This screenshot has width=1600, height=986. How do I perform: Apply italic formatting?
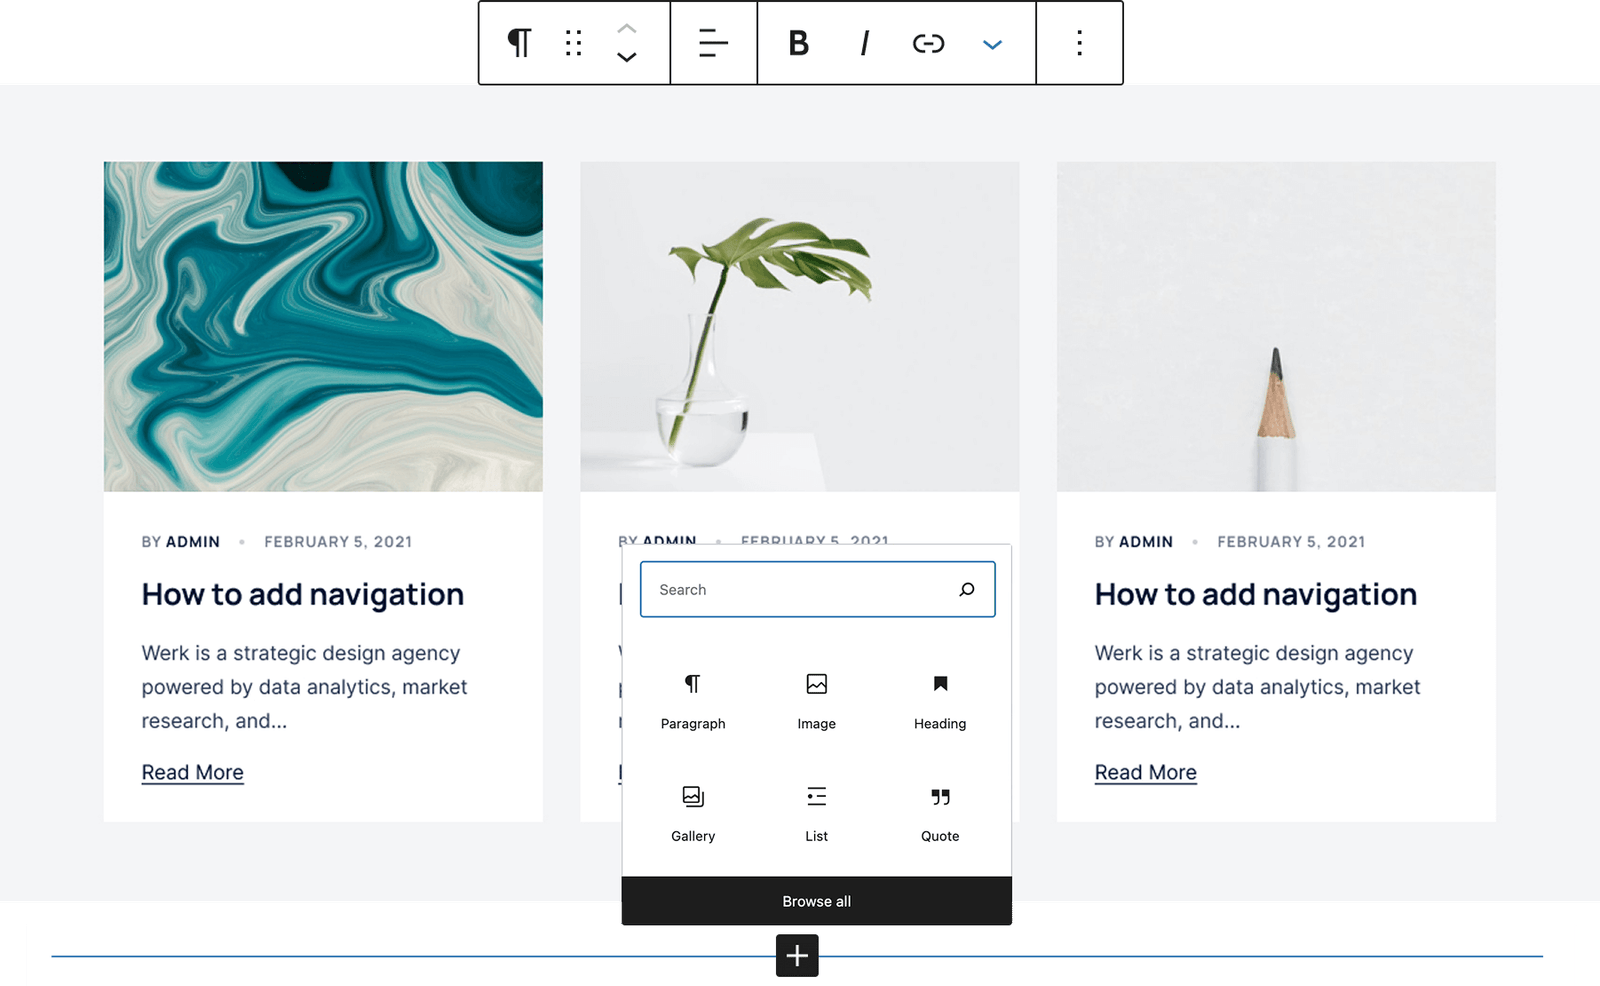point(862,44)
